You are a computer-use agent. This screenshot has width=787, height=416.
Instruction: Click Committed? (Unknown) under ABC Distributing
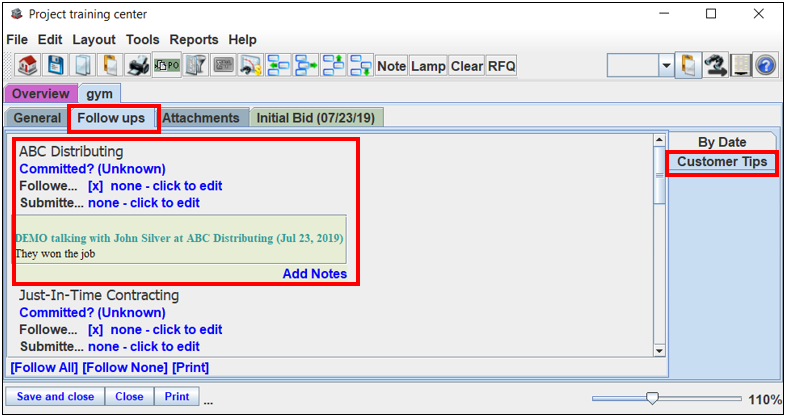(92, 169)
